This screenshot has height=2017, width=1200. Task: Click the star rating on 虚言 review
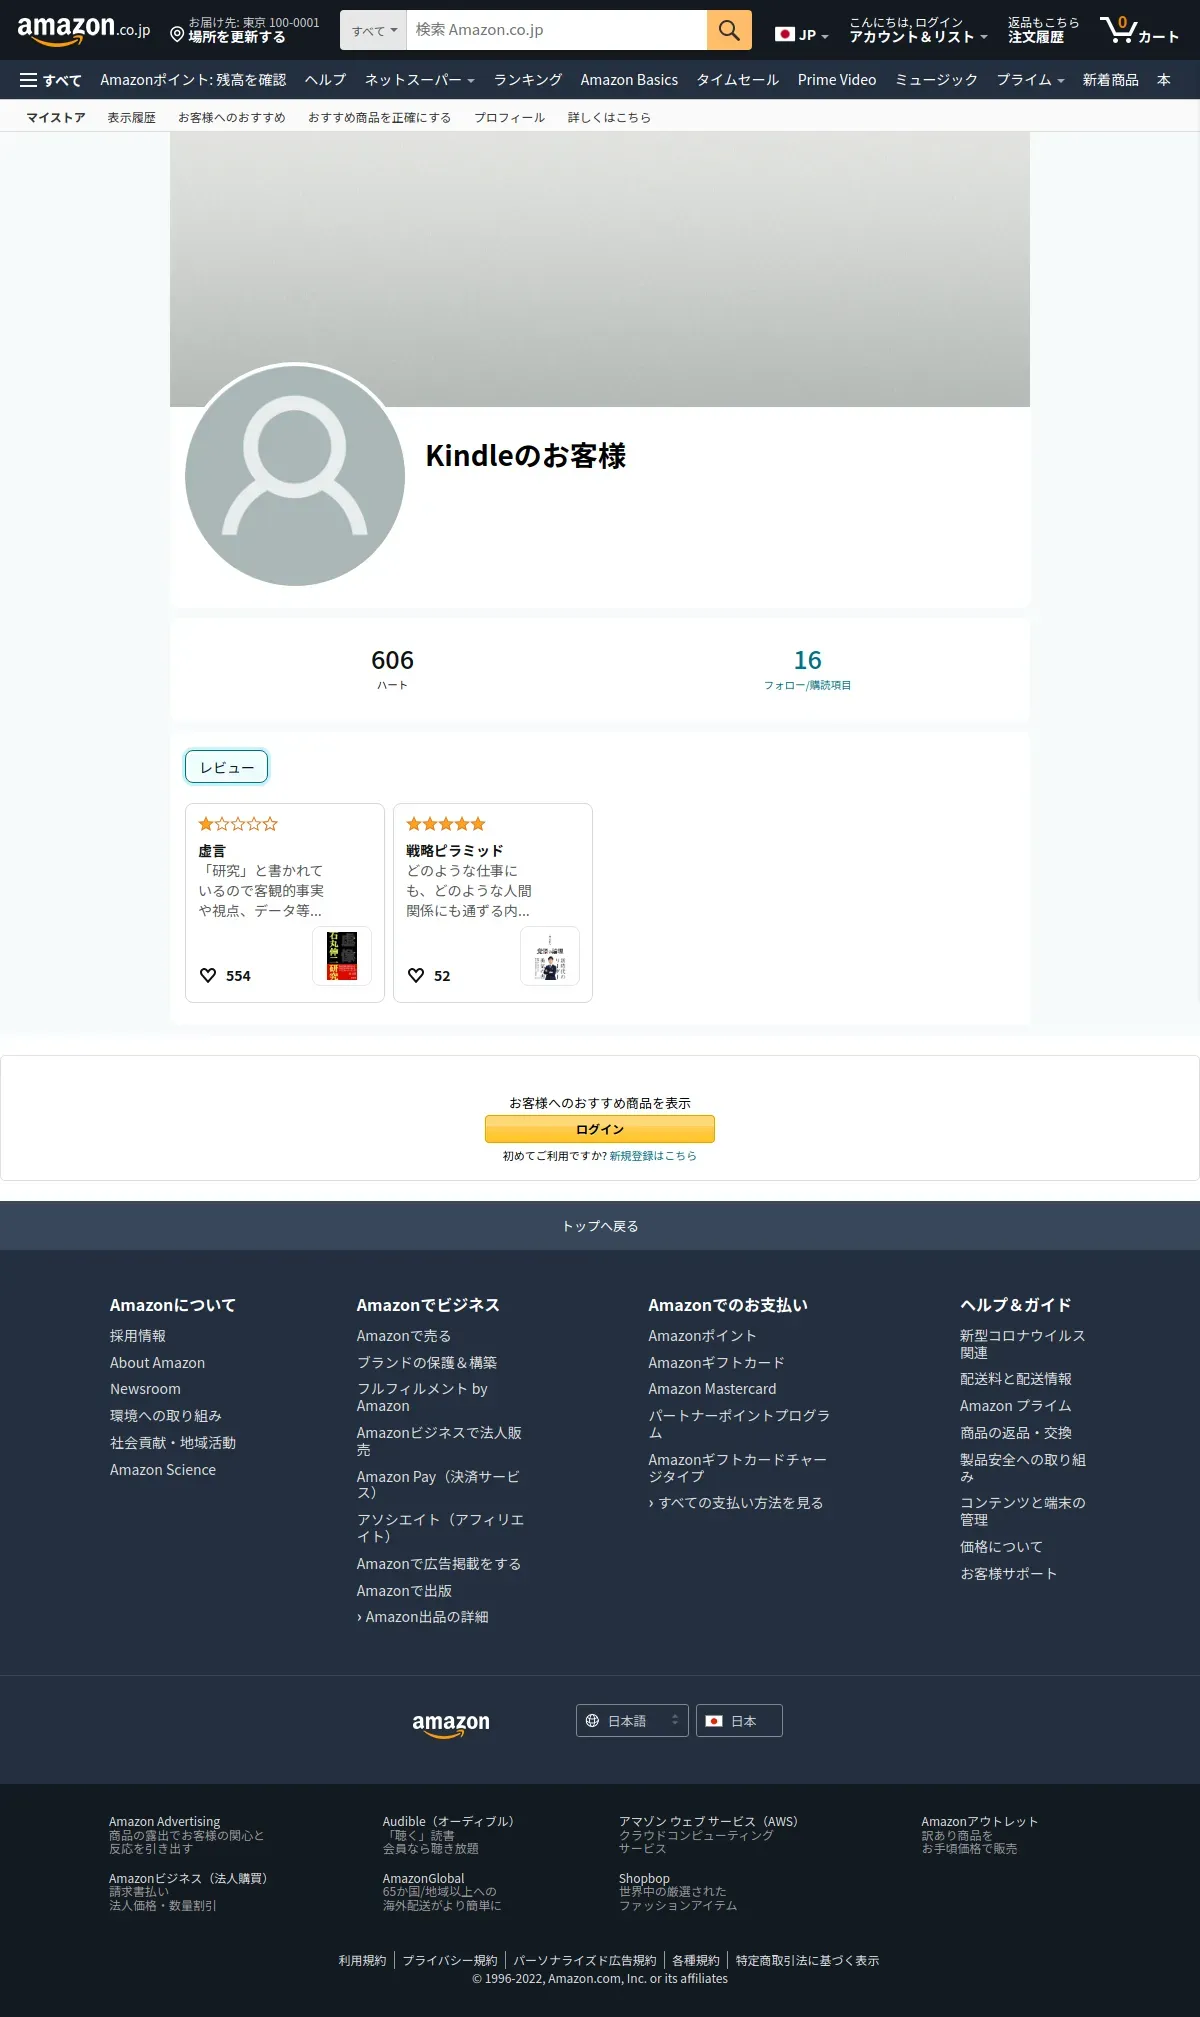point(238,824)
